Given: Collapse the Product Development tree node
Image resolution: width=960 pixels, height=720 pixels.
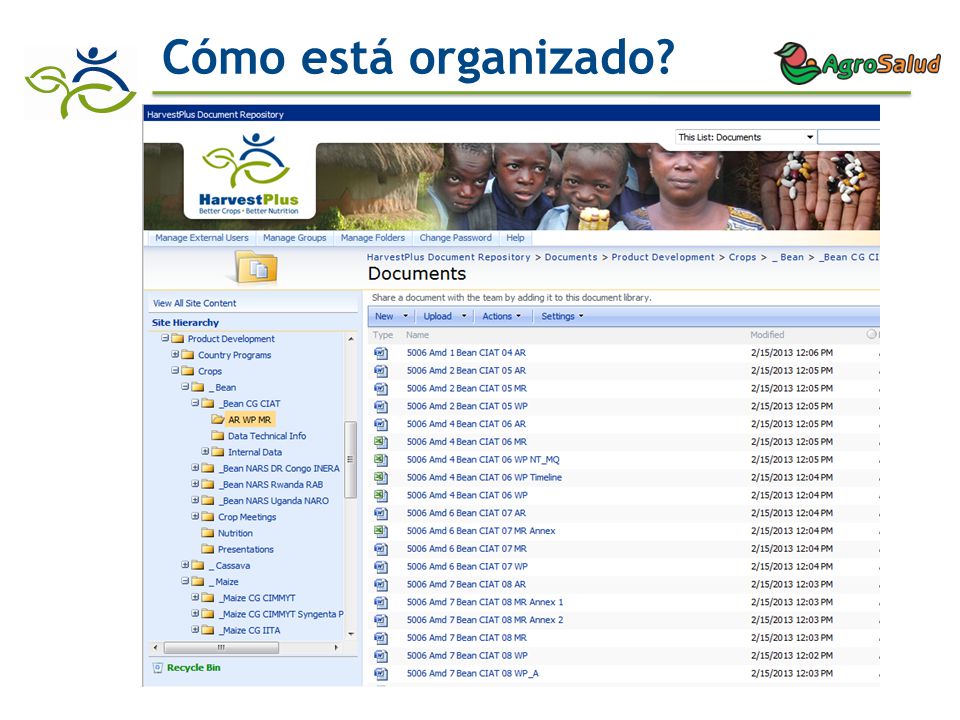Looking at the screenshot, I should pos(165,338).
